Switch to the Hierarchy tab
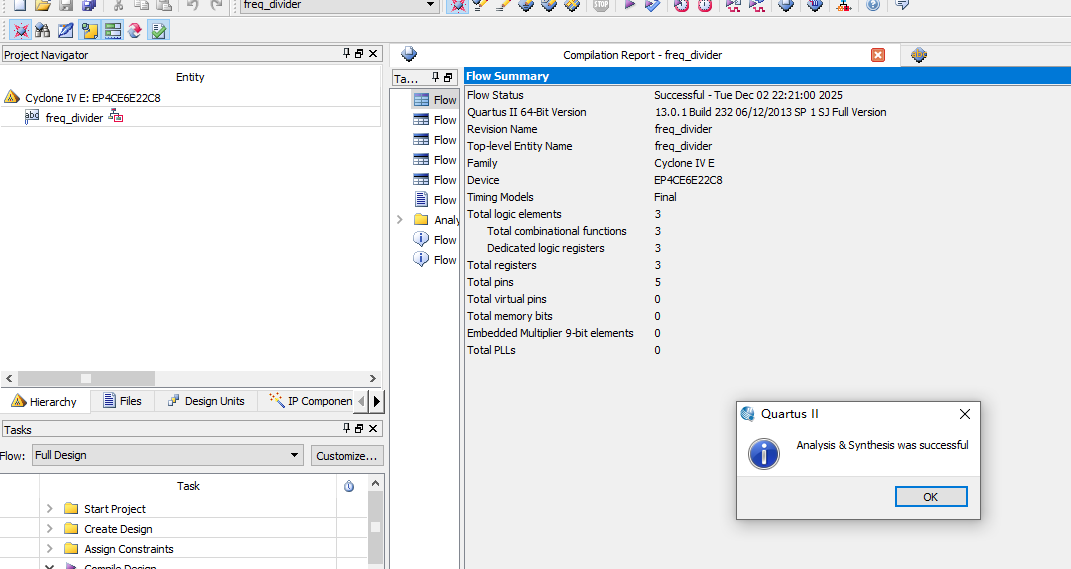This screenshot has height=569, width=1071. [45, 401]
